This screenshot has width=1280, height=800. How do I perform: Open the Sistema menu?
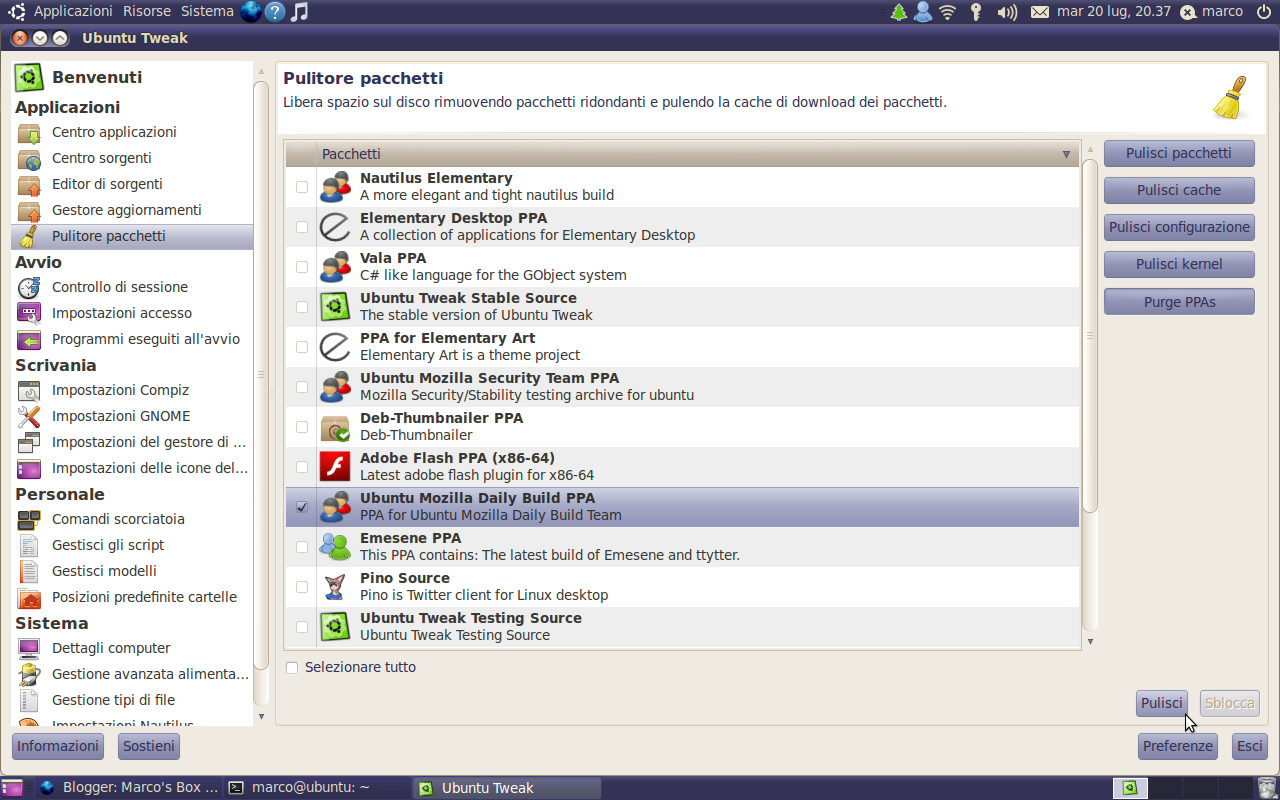point(207,11)
